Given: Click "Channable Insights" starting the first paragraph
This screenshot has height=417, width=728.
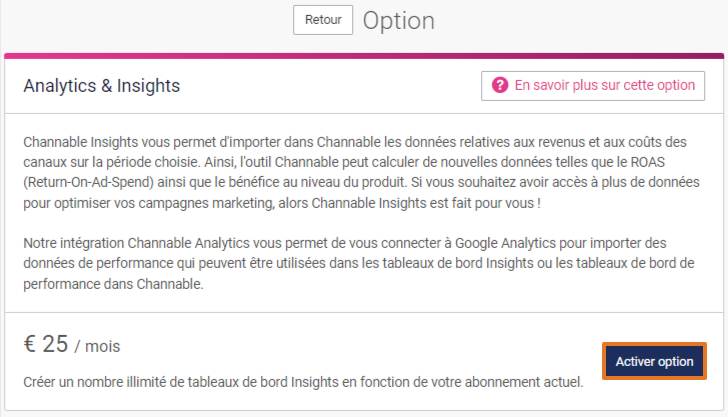Looking at the screenshot, I should click(x=81, y=142).
